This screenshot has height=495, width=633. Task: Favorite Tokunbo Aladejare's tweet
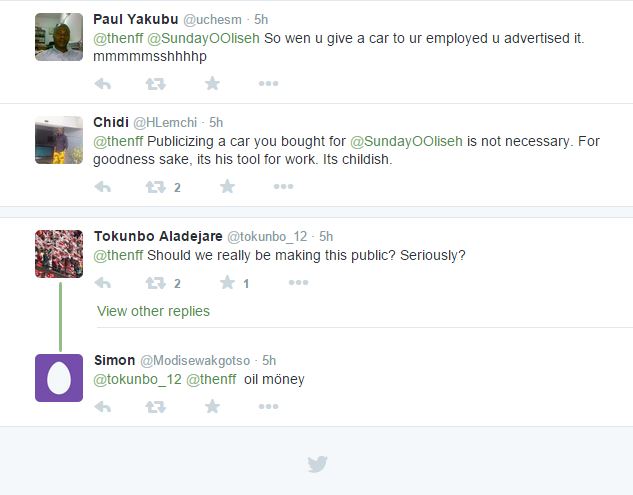click(227, 283)
